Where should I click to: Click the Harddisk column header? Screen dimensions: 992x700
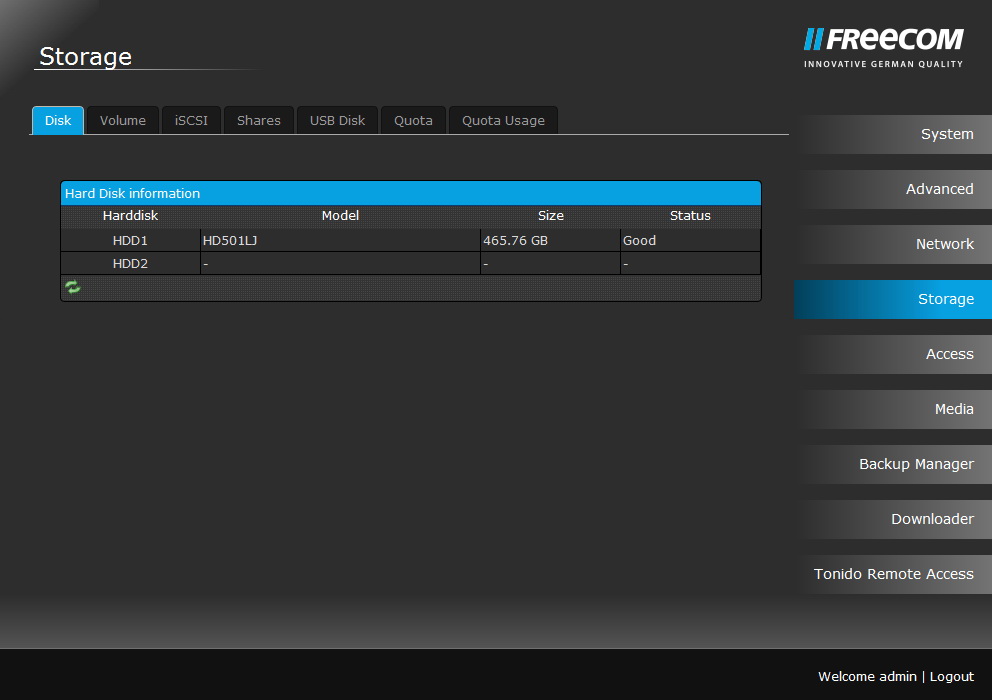click(130, 215)
